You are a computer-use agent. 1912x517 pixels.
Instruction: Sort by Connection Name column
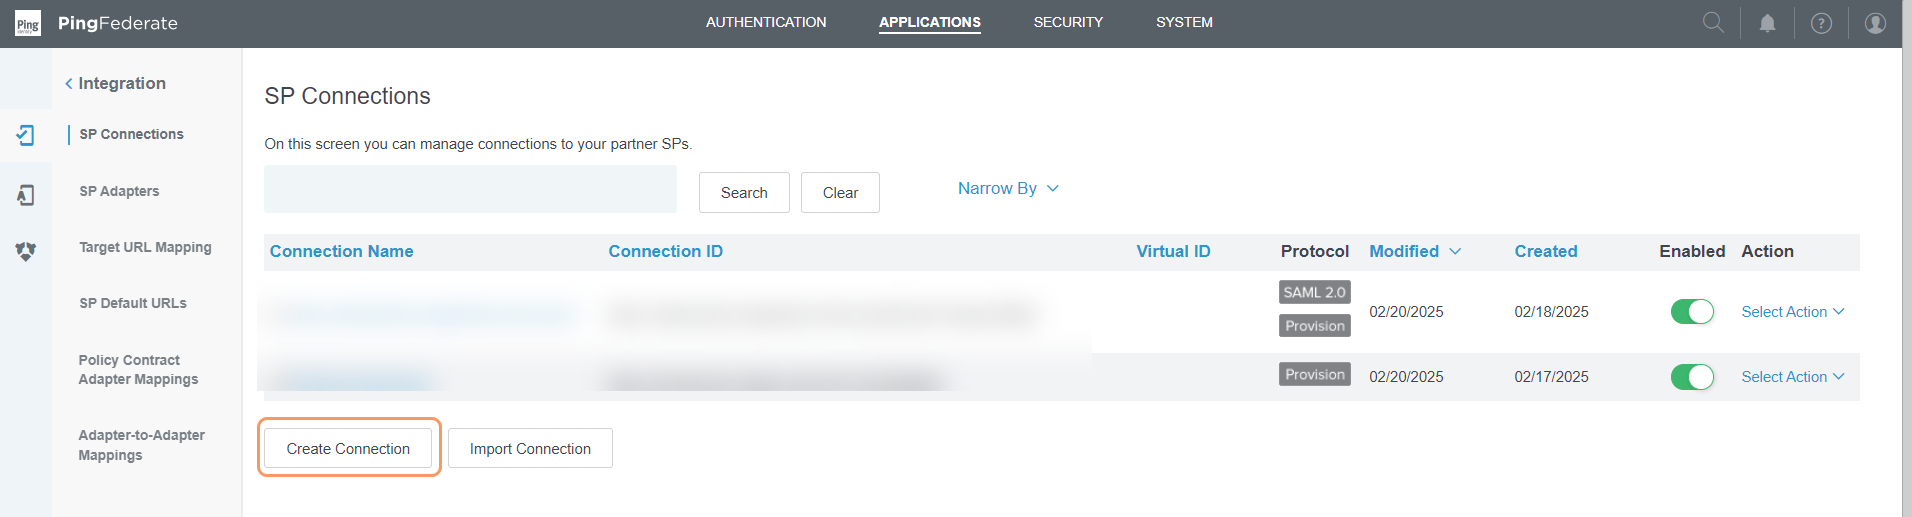[341, 251]
